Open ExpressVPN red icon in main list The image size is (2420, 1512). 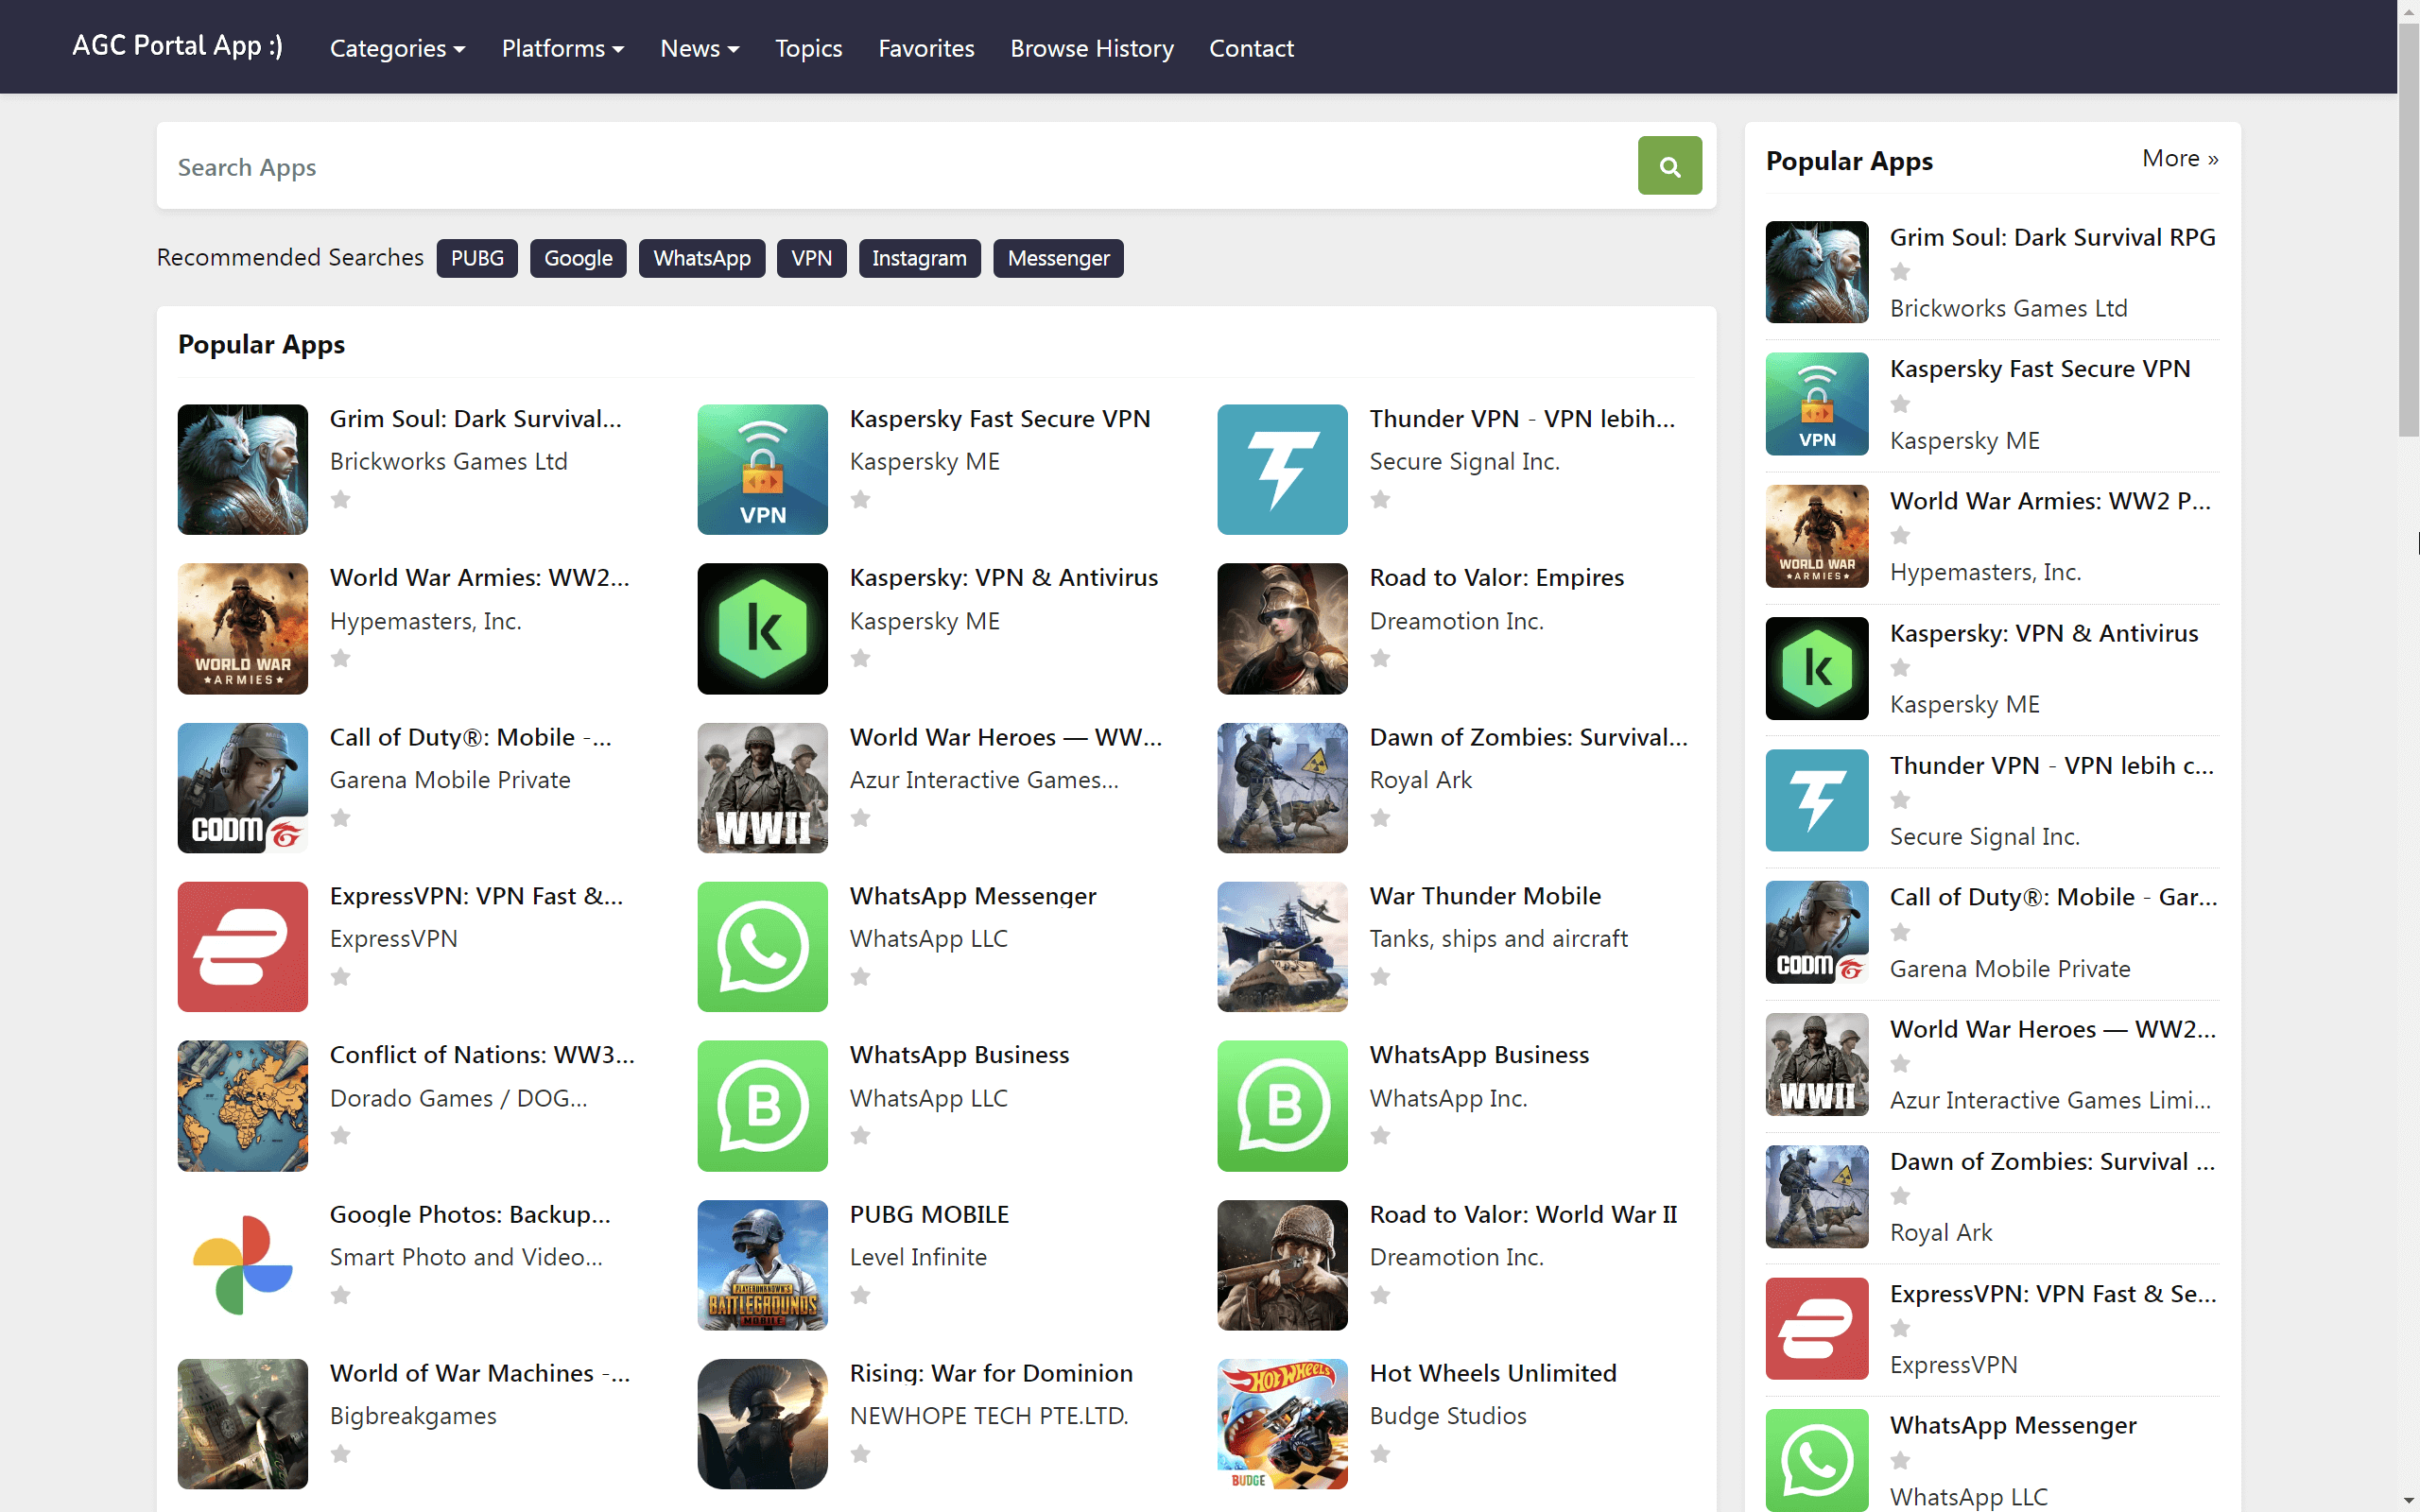point(243,946)
